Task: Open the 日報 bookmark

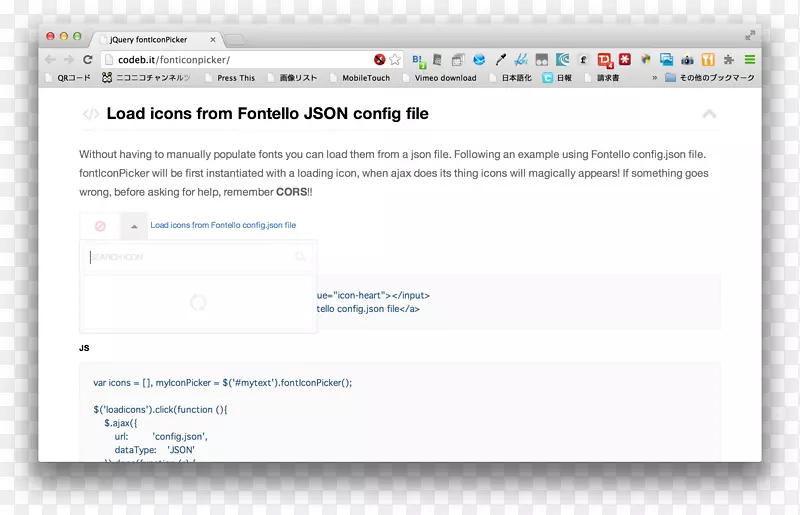Action: 557,78
